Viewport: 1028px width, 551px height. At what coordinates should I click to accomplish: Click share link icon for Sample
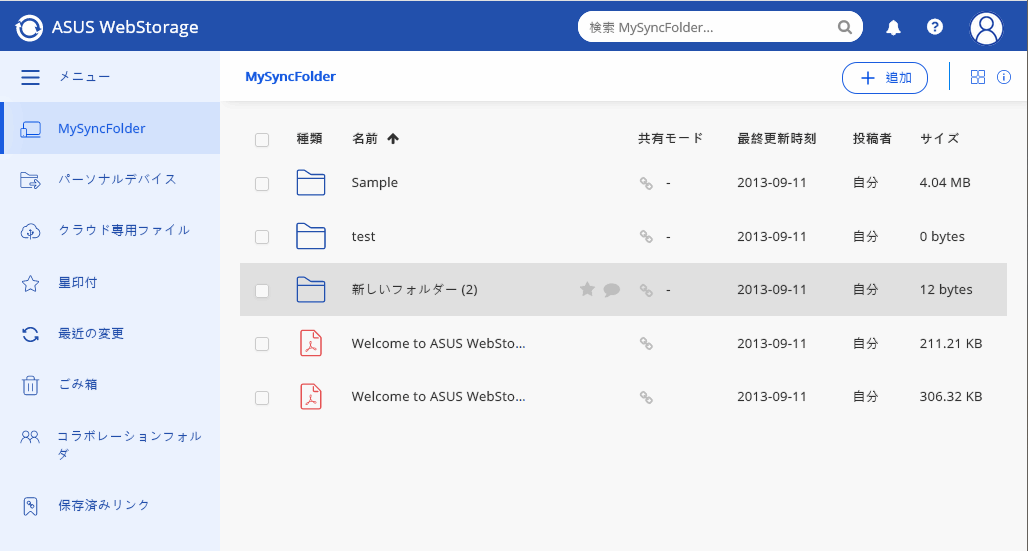[646, 184]
